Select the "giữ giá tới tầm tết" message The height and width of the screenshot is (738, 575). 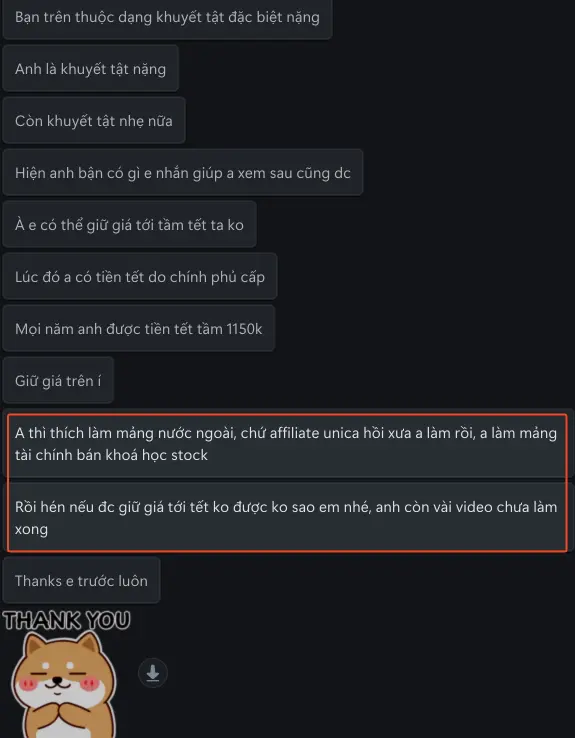pyautogui.click(x=129, y=225)
